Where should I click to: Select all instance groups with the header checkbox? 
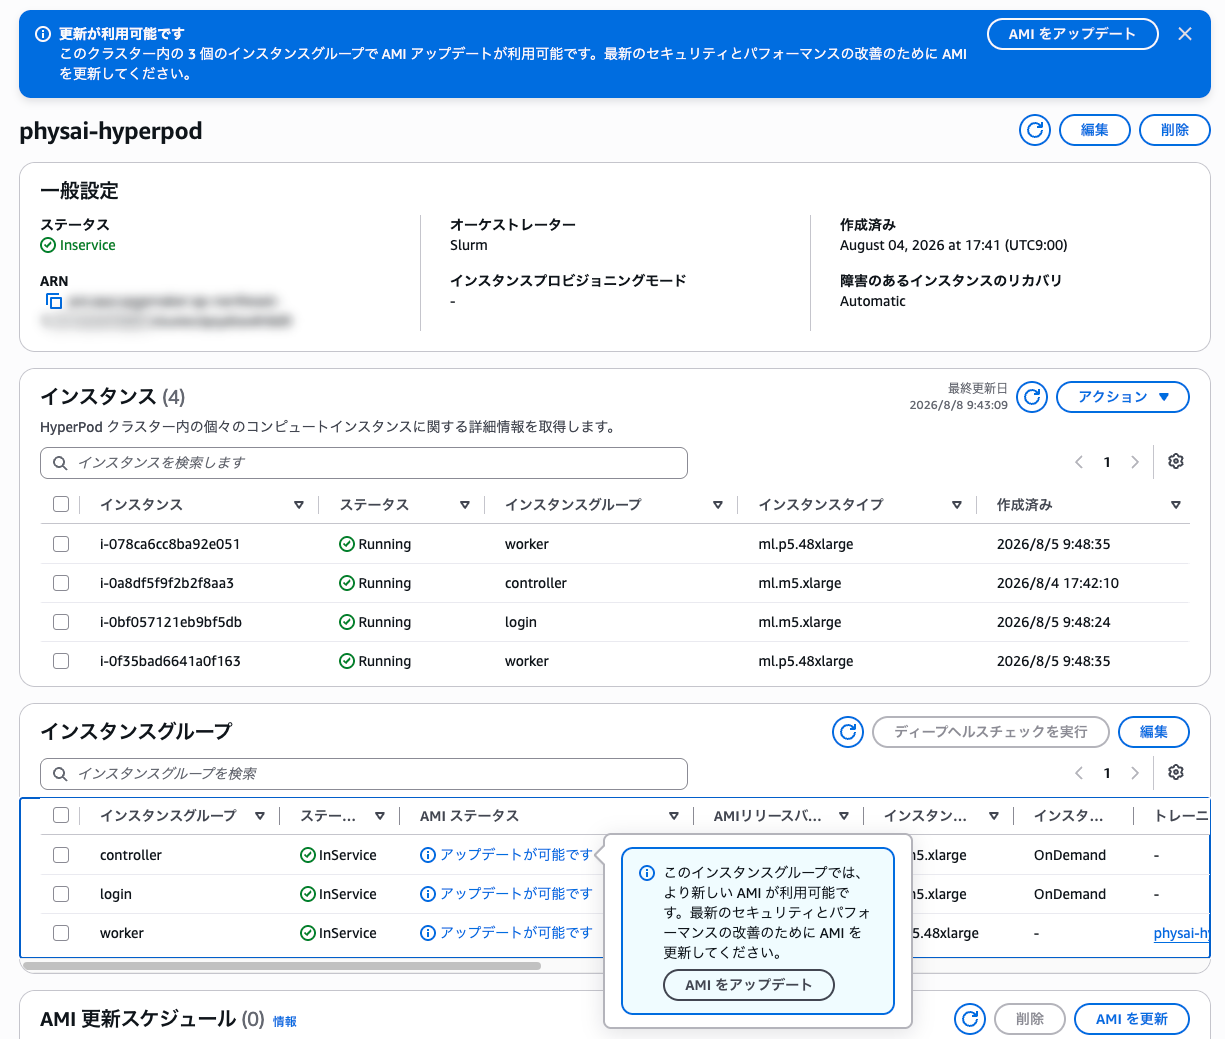point(61,815)
